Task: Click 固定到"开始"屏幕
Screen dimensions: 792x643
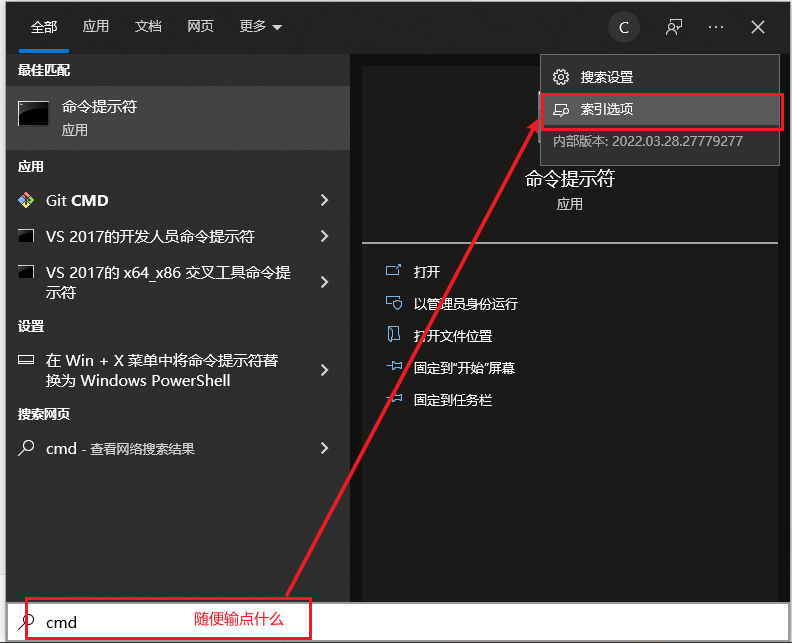Action: (464, 368)
